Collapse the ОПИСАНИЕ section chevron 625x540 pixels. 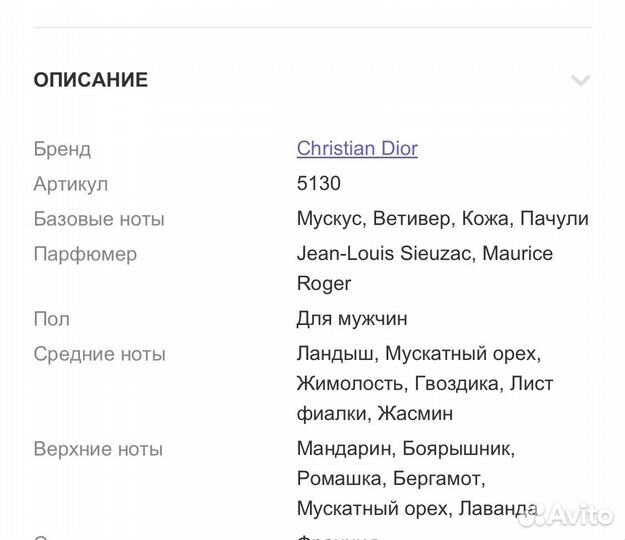(x=580, y=80)
